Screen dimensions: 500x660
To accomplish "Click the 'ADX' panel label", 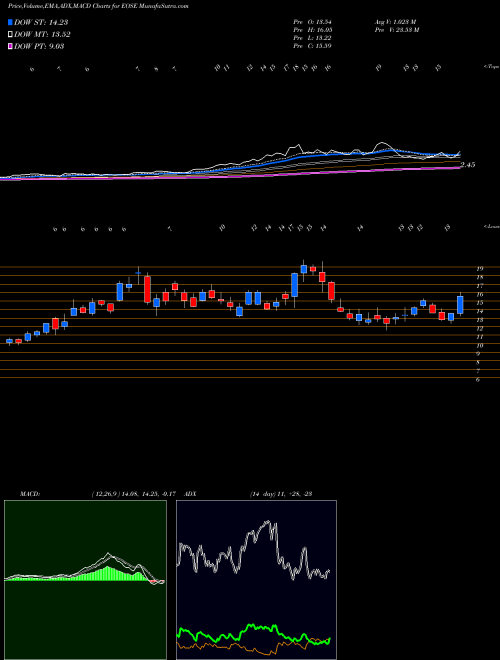I will click(191, 494).
